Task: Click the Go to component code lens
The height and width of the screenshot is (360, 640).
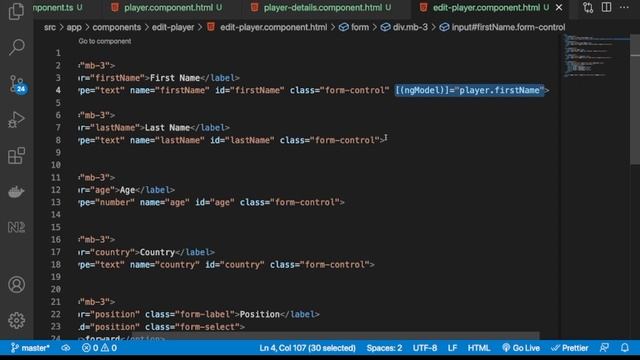Action: (x=105, y=41)
